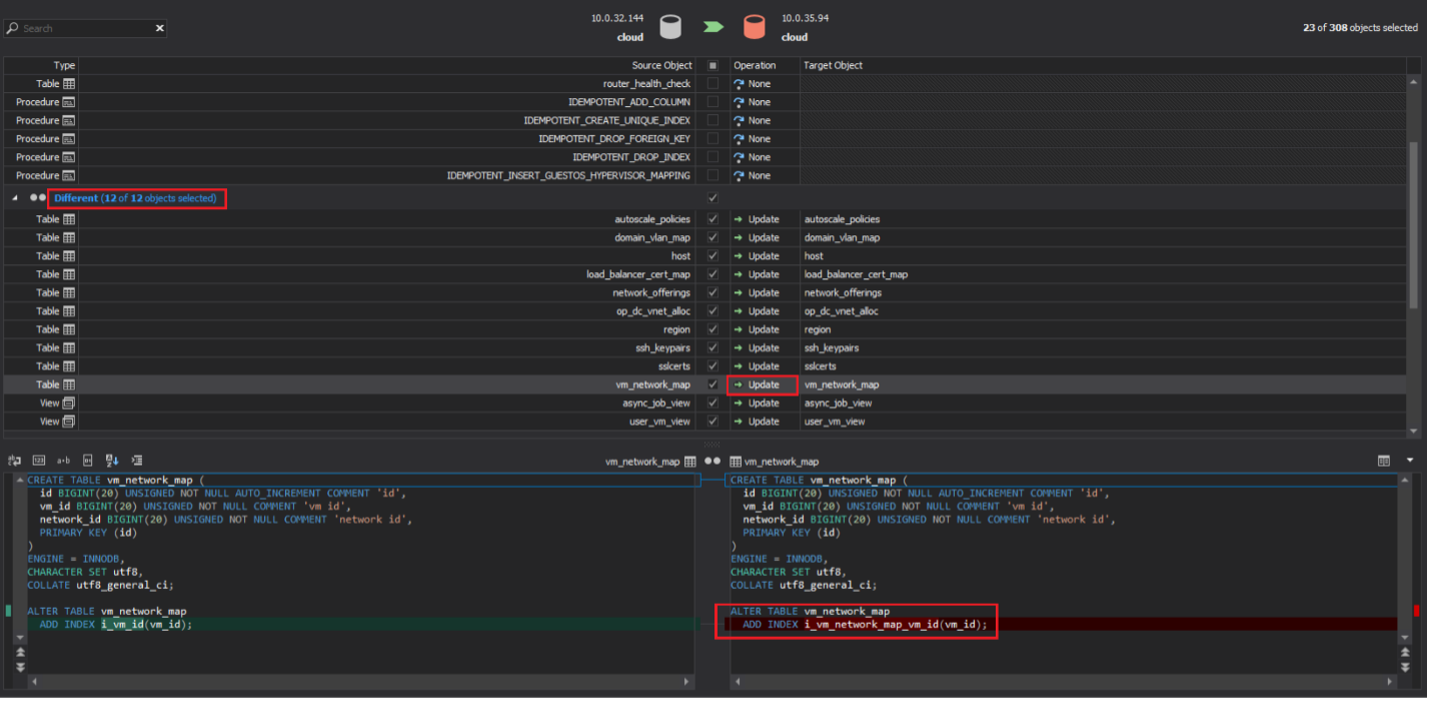The width and height of the screenshot is (1430, 702).
Task: Click table icon beside left vm_network_map title
Action: [x=690, y=462]
